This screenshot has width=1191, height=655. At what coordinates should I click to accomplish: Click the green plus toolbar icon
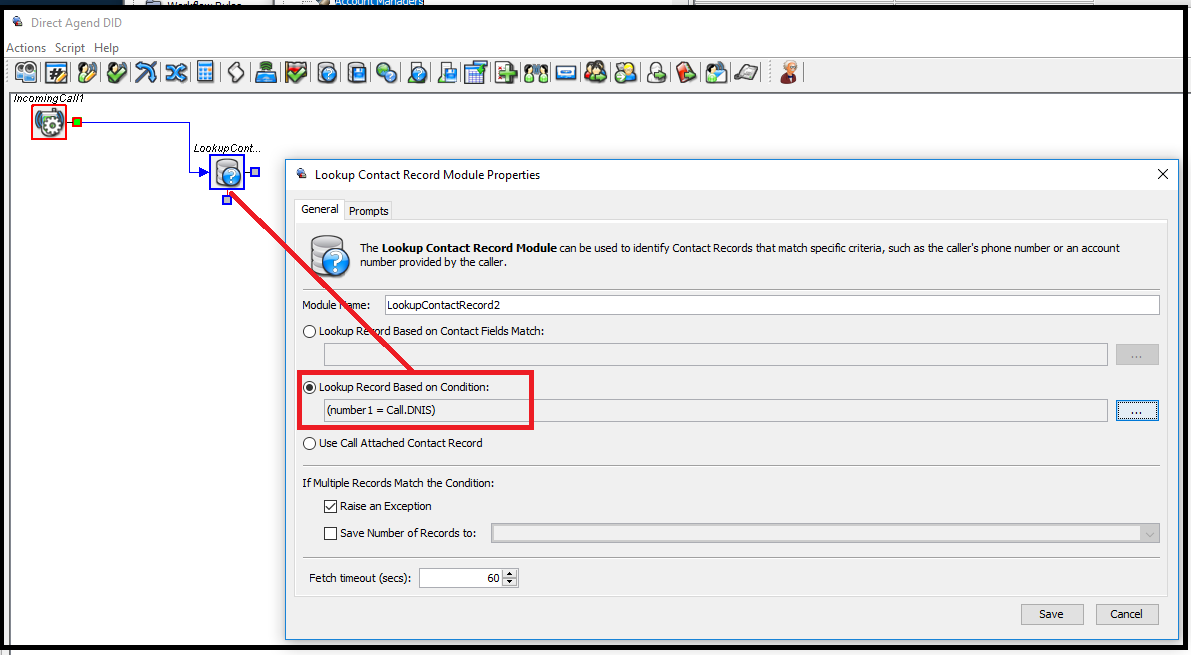pos(506,73)
